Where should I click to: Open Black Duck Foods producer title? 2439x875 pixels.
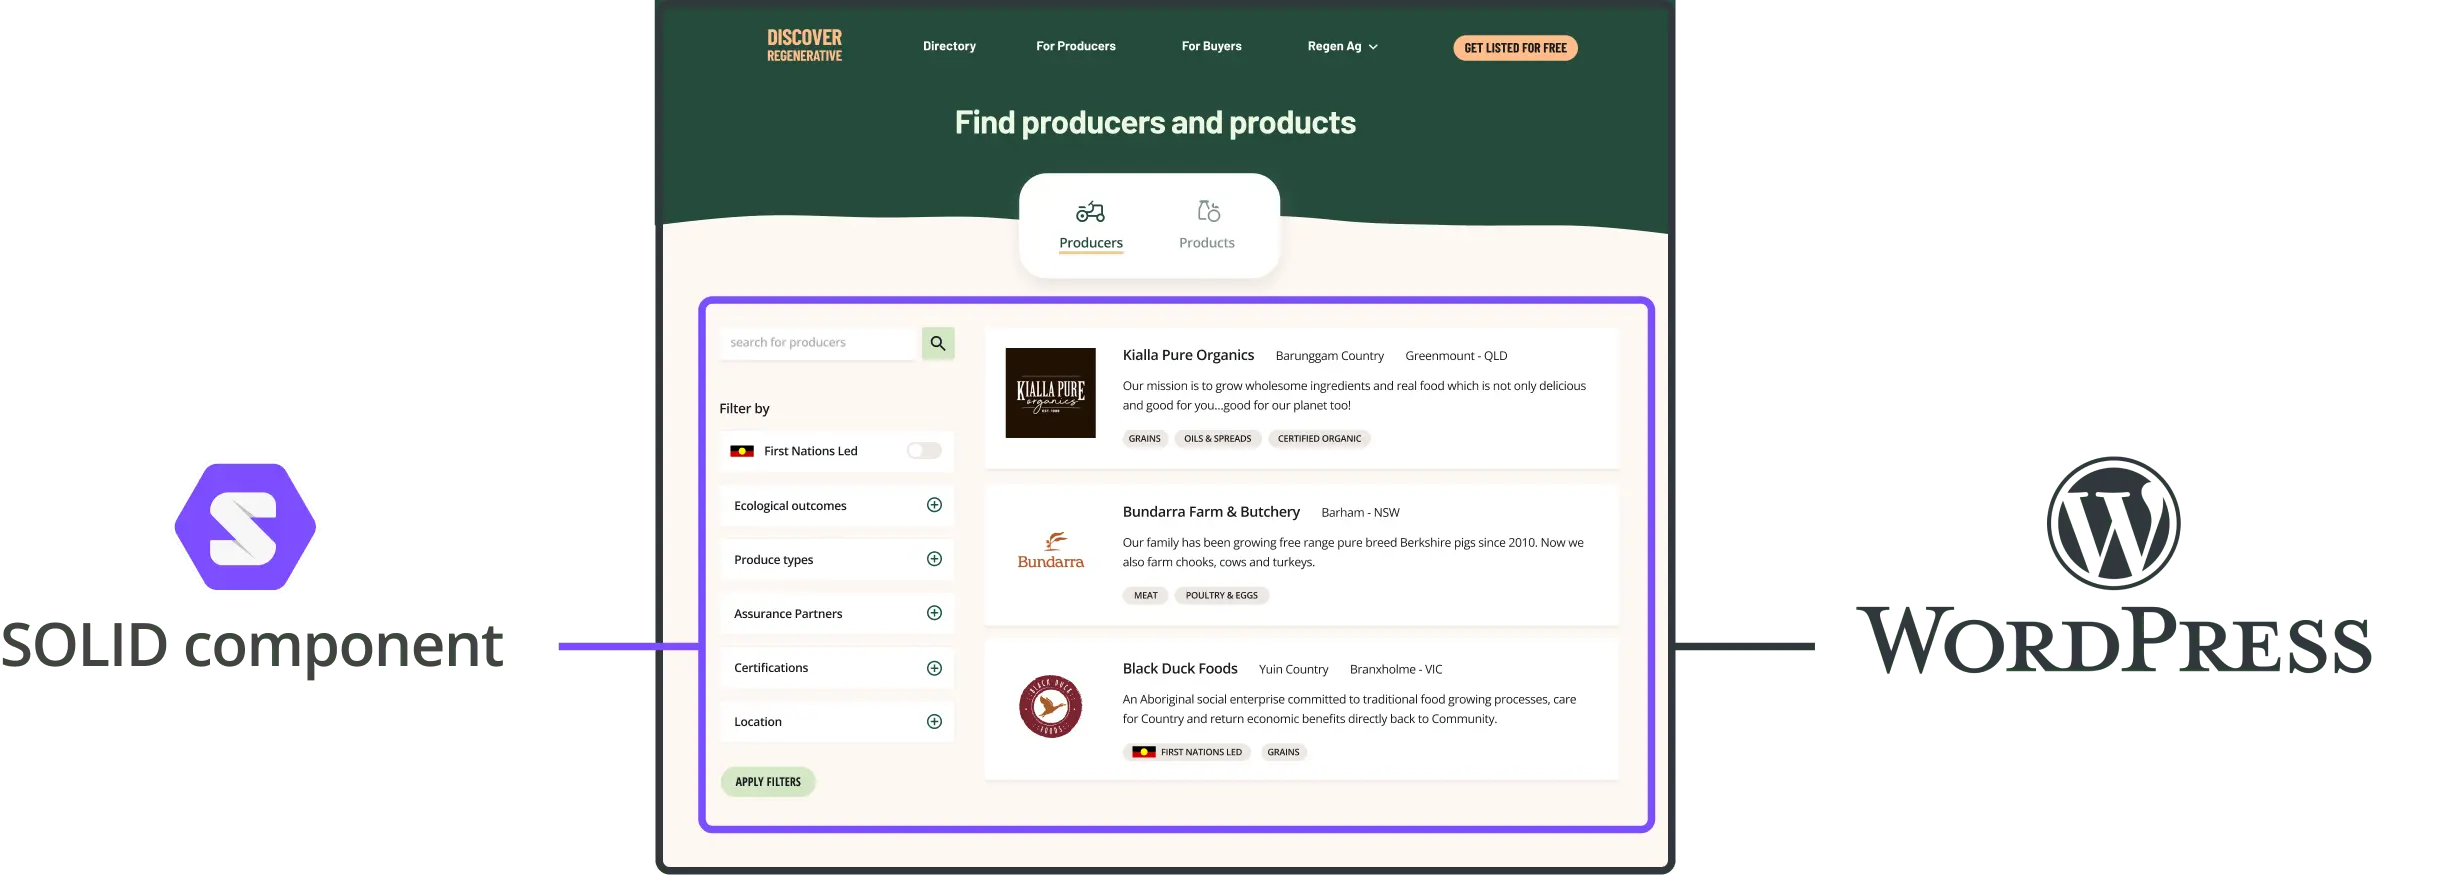[1180, 669]
